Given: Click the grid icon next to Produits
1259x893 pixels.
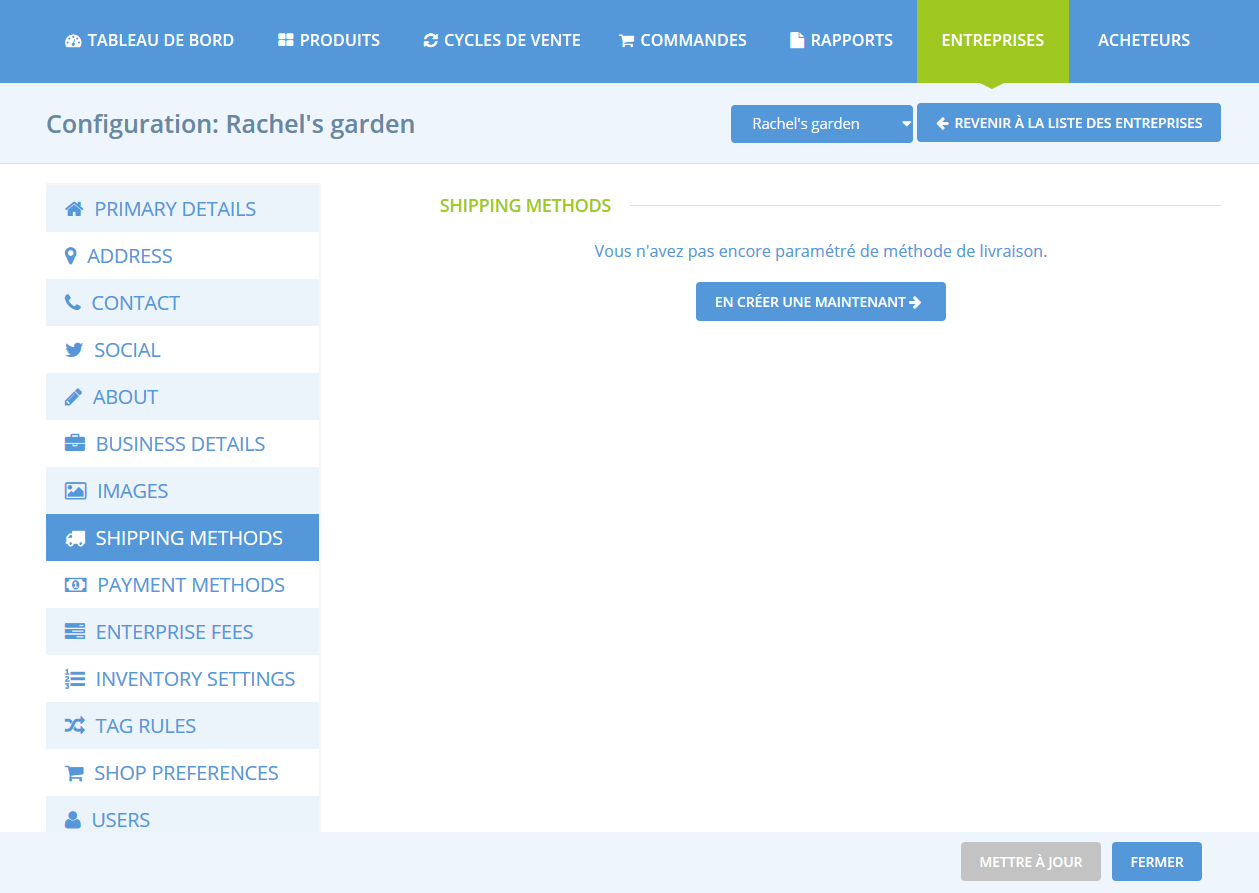Looking at the screenshot, I should pos(285,41).
